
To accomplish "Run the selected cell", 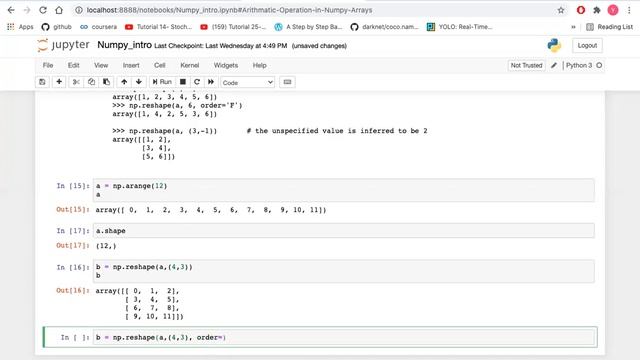I will pos(162,82).
